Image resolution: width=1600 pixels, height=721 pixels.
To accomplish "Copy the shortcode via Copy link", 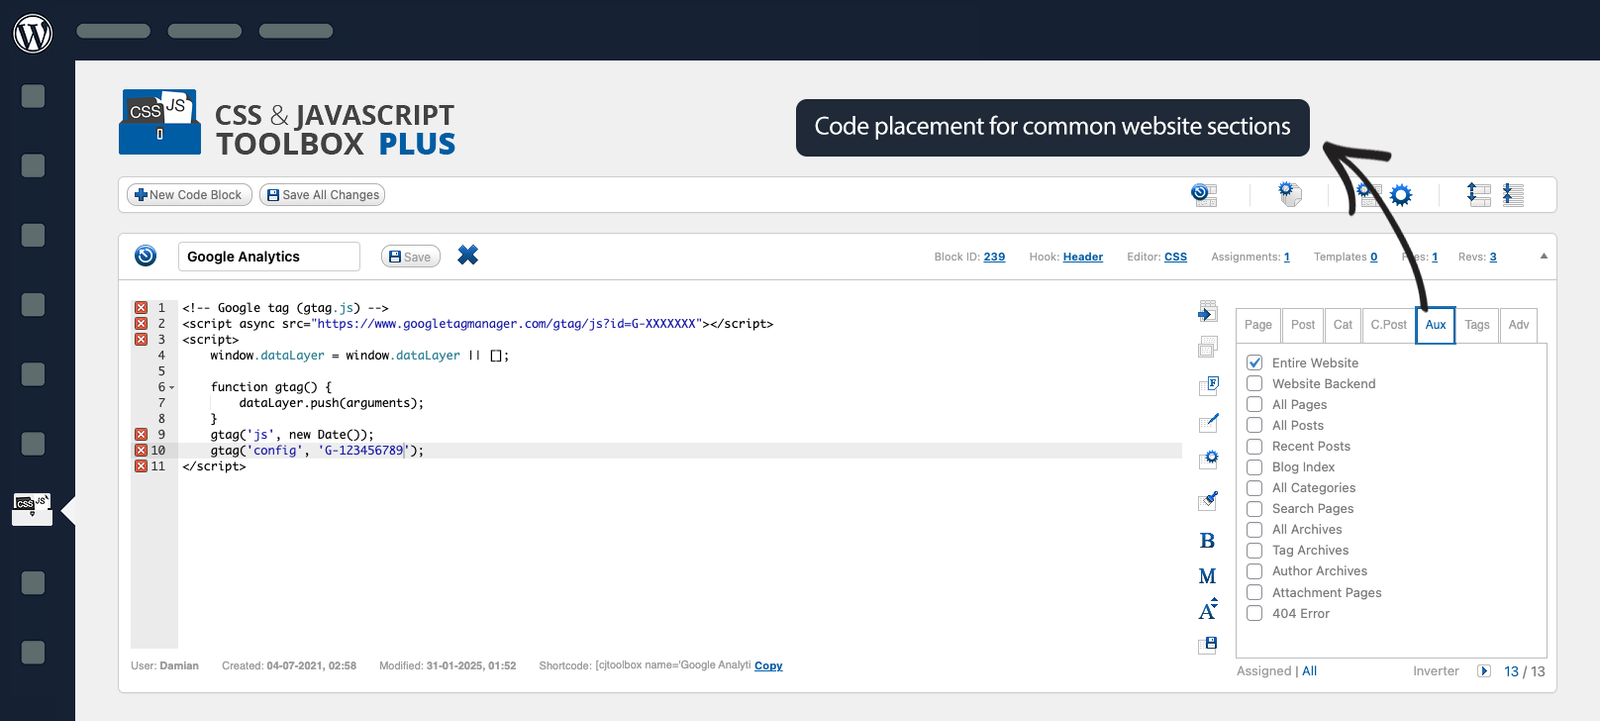I will pyautogui.click(x=768, y=666).
